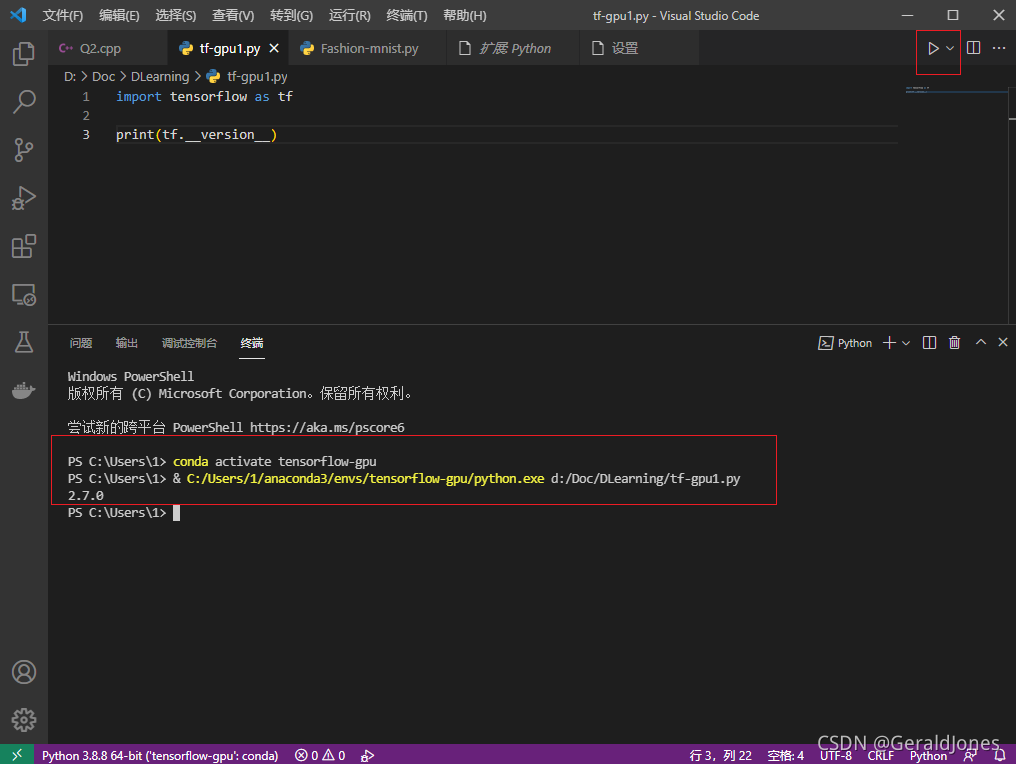Close the tf-gpu1.py tab
This screenshot has width=1016, height=764.
coord(274,49)
